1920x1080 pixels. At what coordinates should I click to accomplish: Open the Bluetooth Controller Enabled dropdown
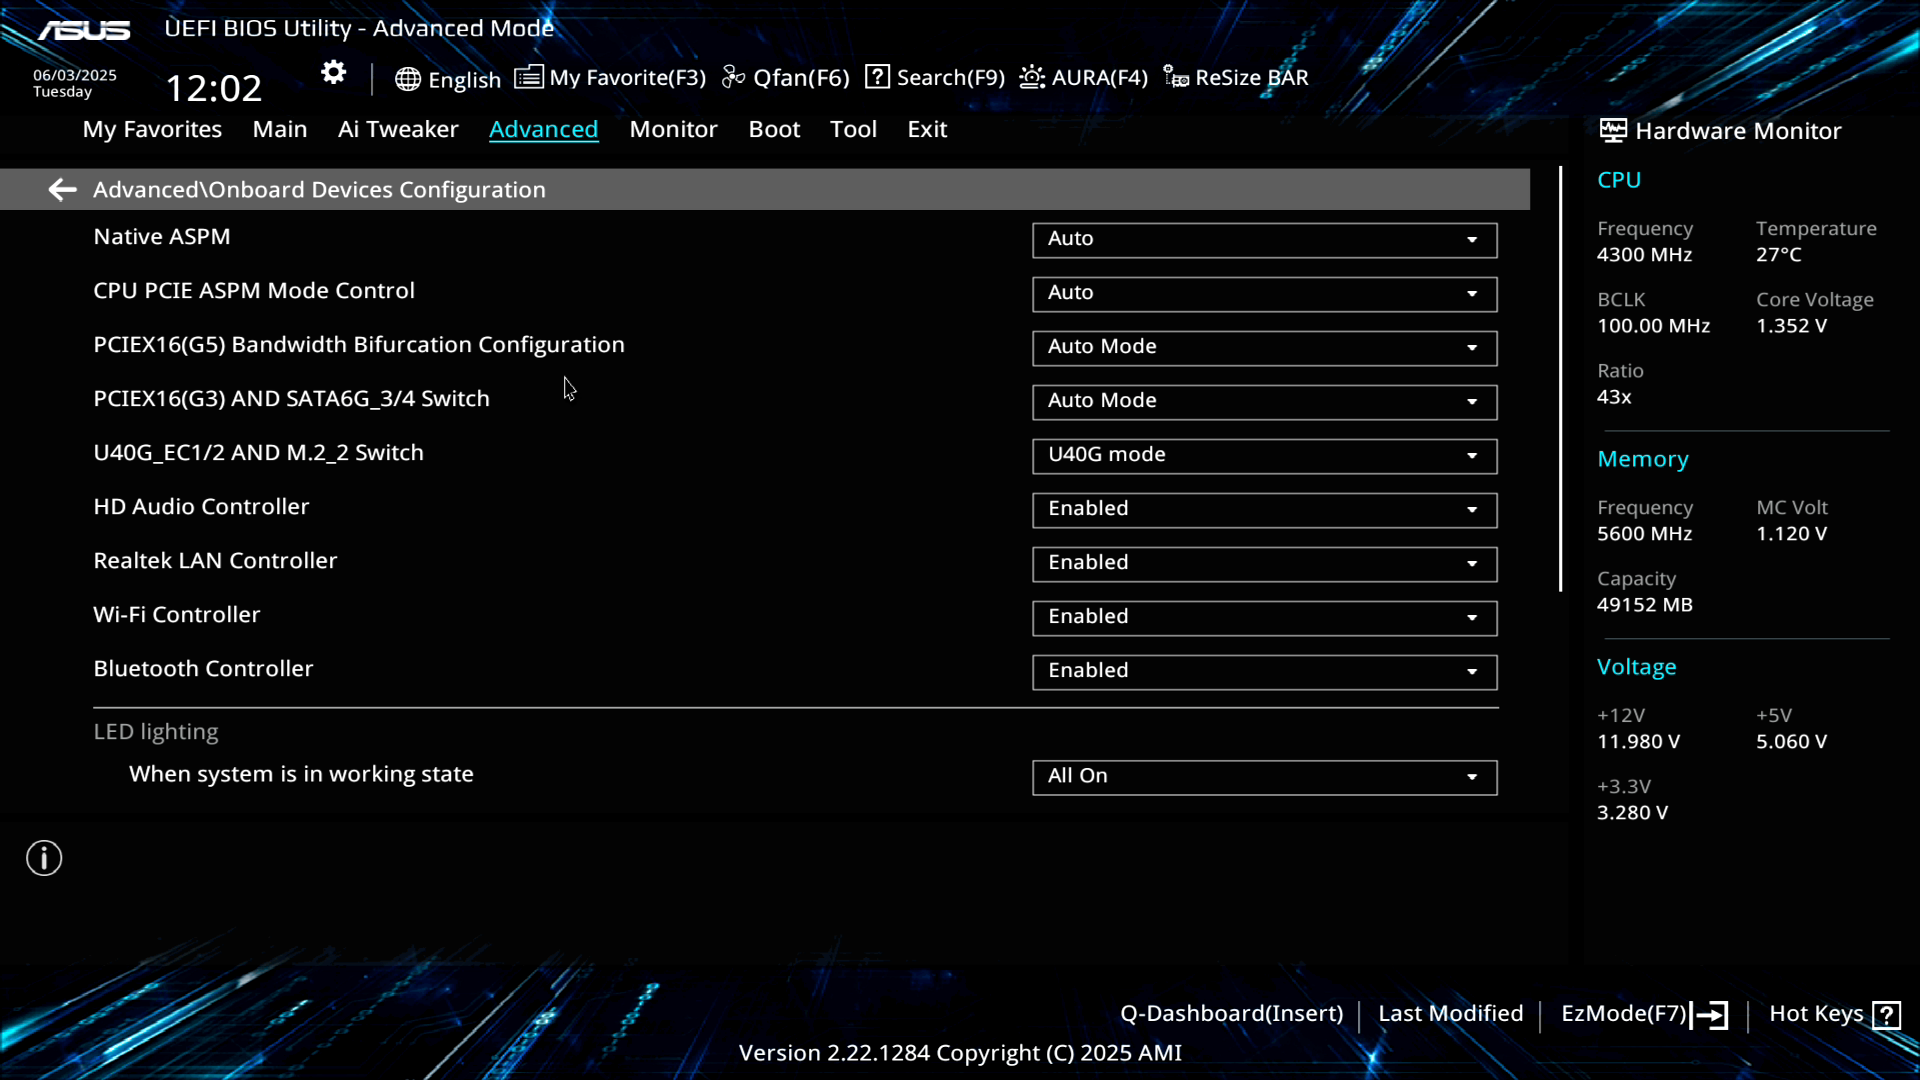click(1264, 672)
